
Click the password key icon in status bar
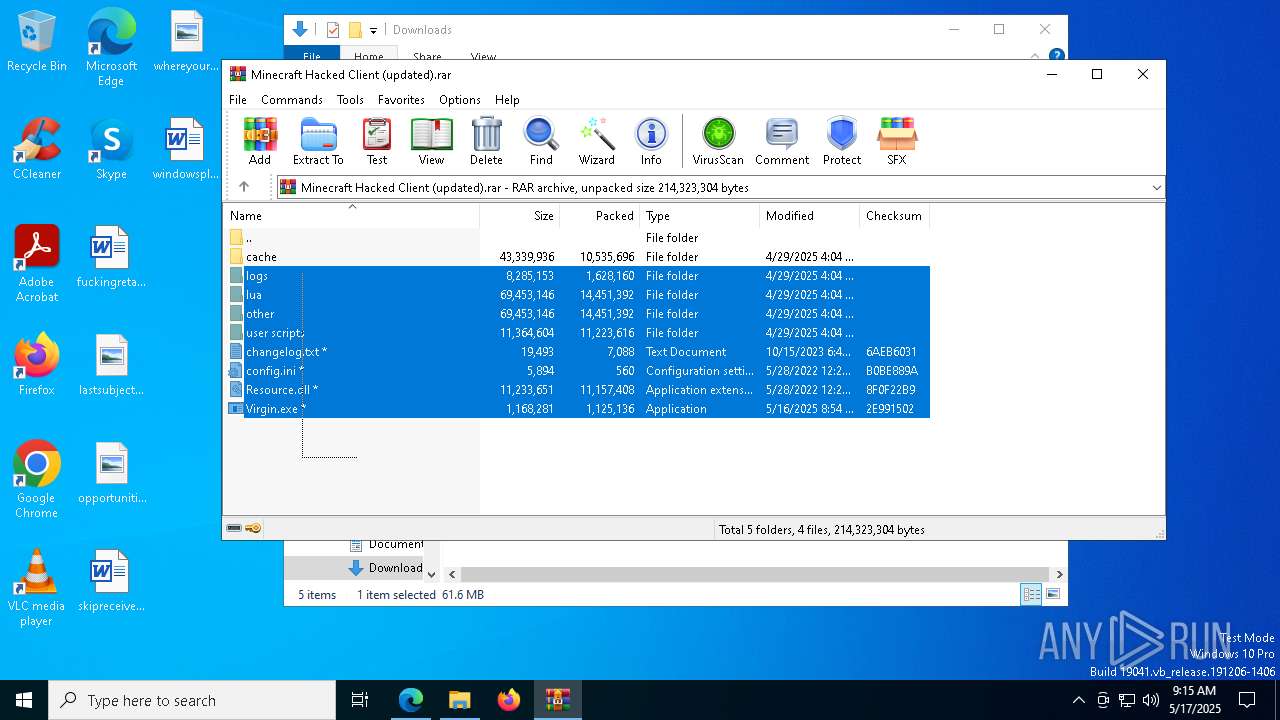point(253,529)
